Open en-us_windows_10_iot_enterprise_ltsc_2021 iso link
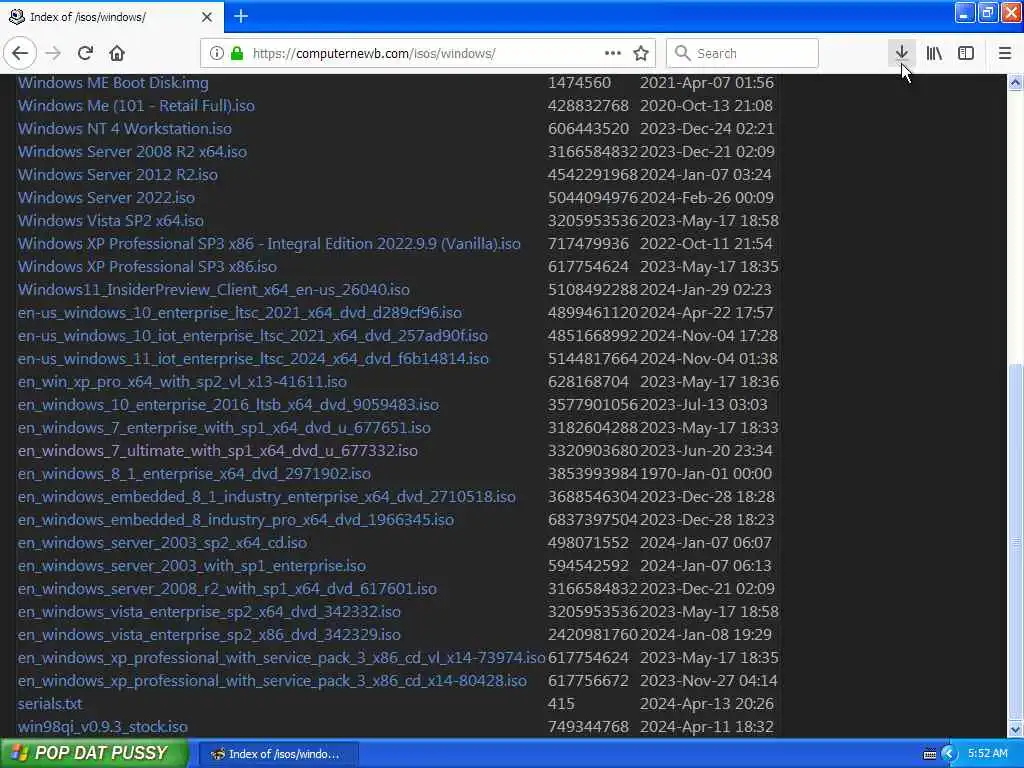 tap(253, 336)
